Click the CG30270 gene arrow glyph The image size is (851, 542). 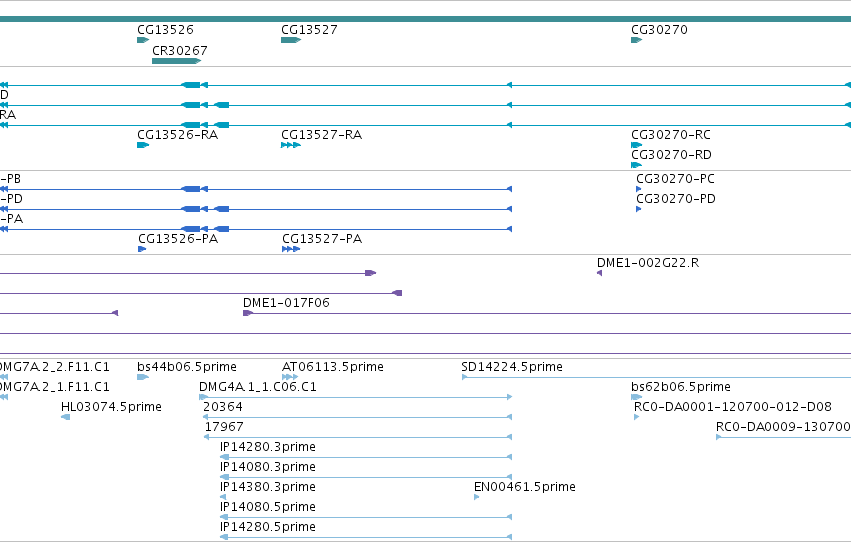pos(637,40)
